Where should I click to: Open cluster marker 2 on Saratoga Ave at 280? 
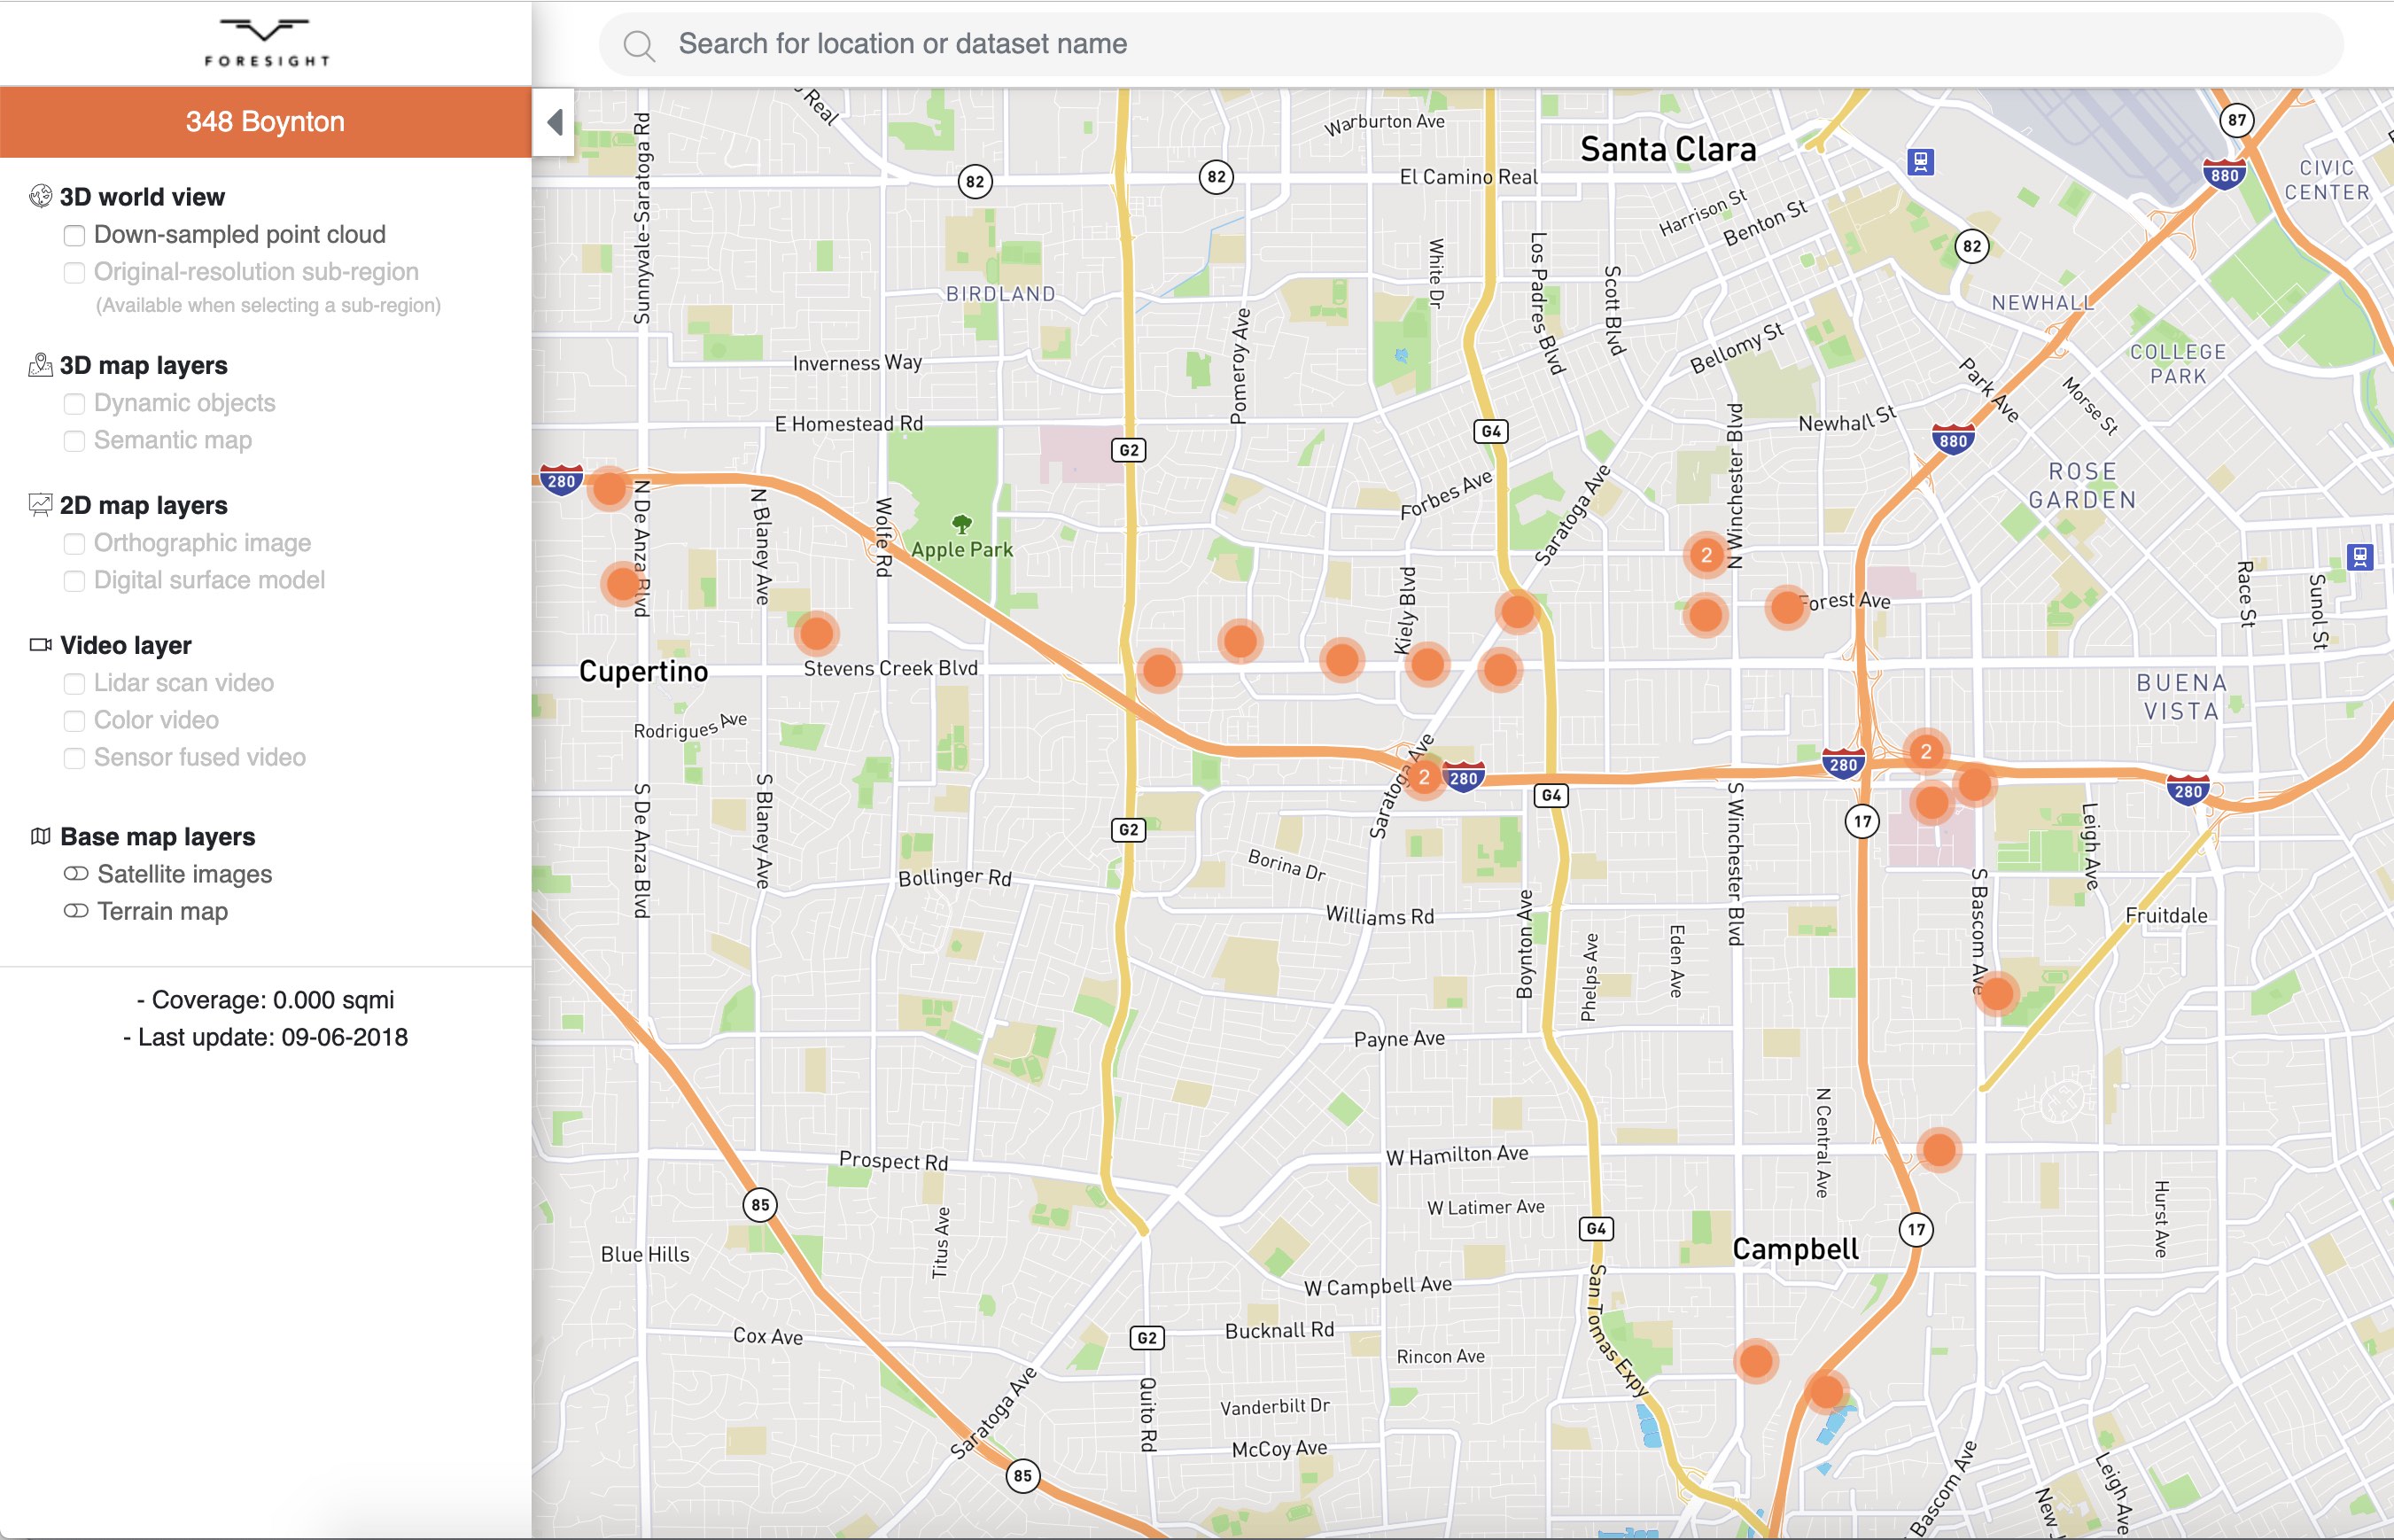[x=1424, y=776]
